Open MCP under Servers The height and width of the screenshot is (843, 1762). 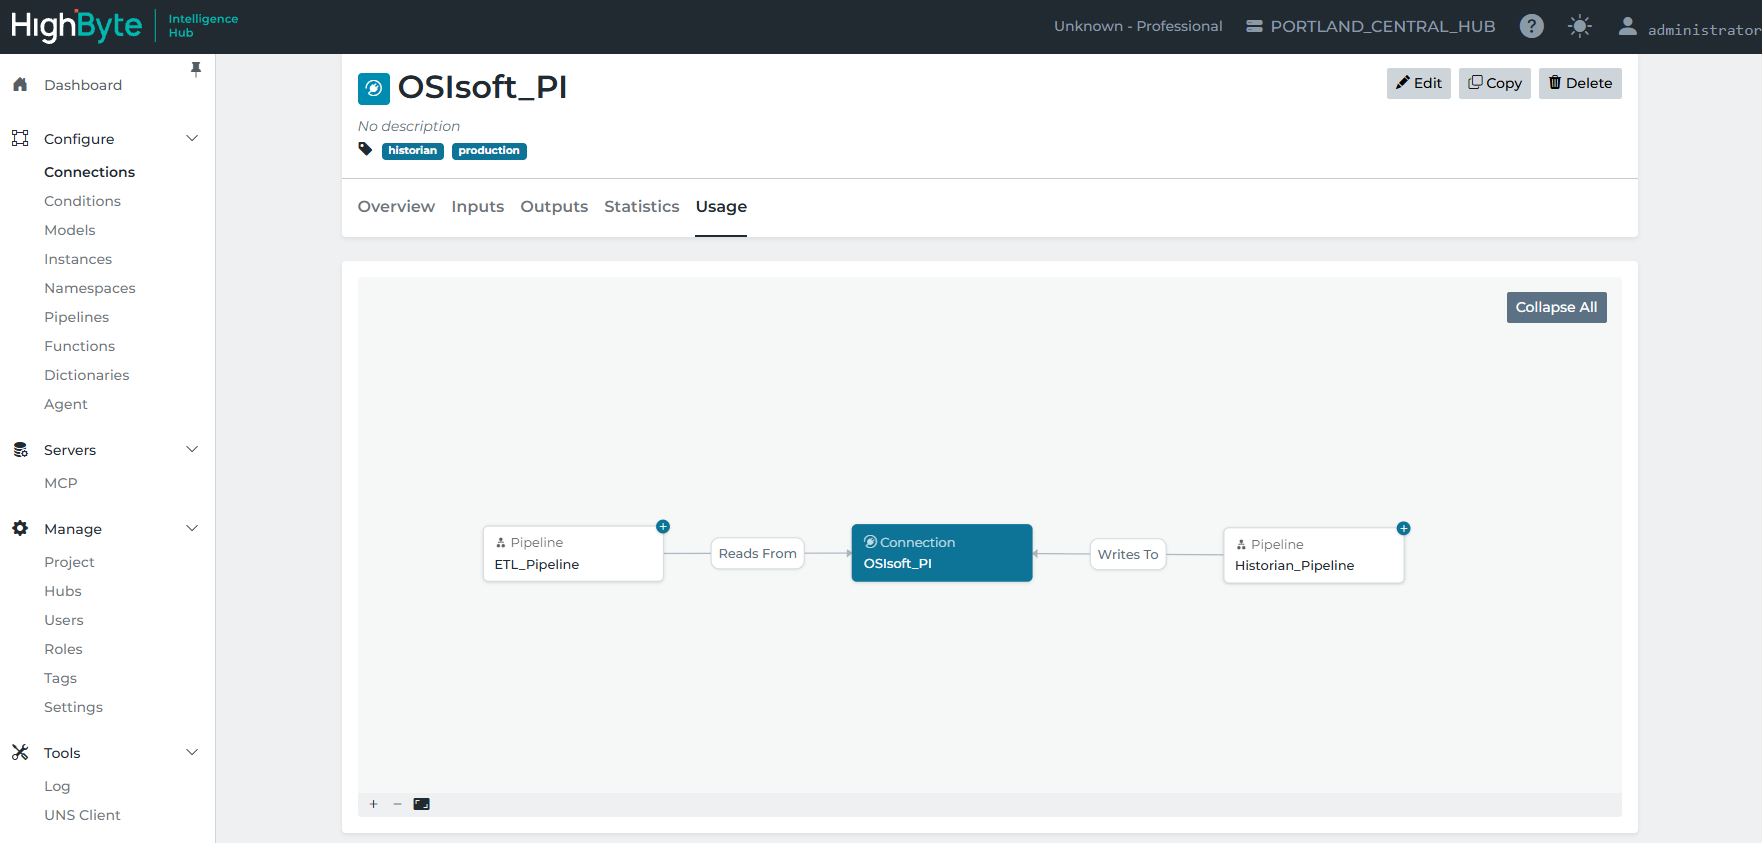click(x=61, y=483)
